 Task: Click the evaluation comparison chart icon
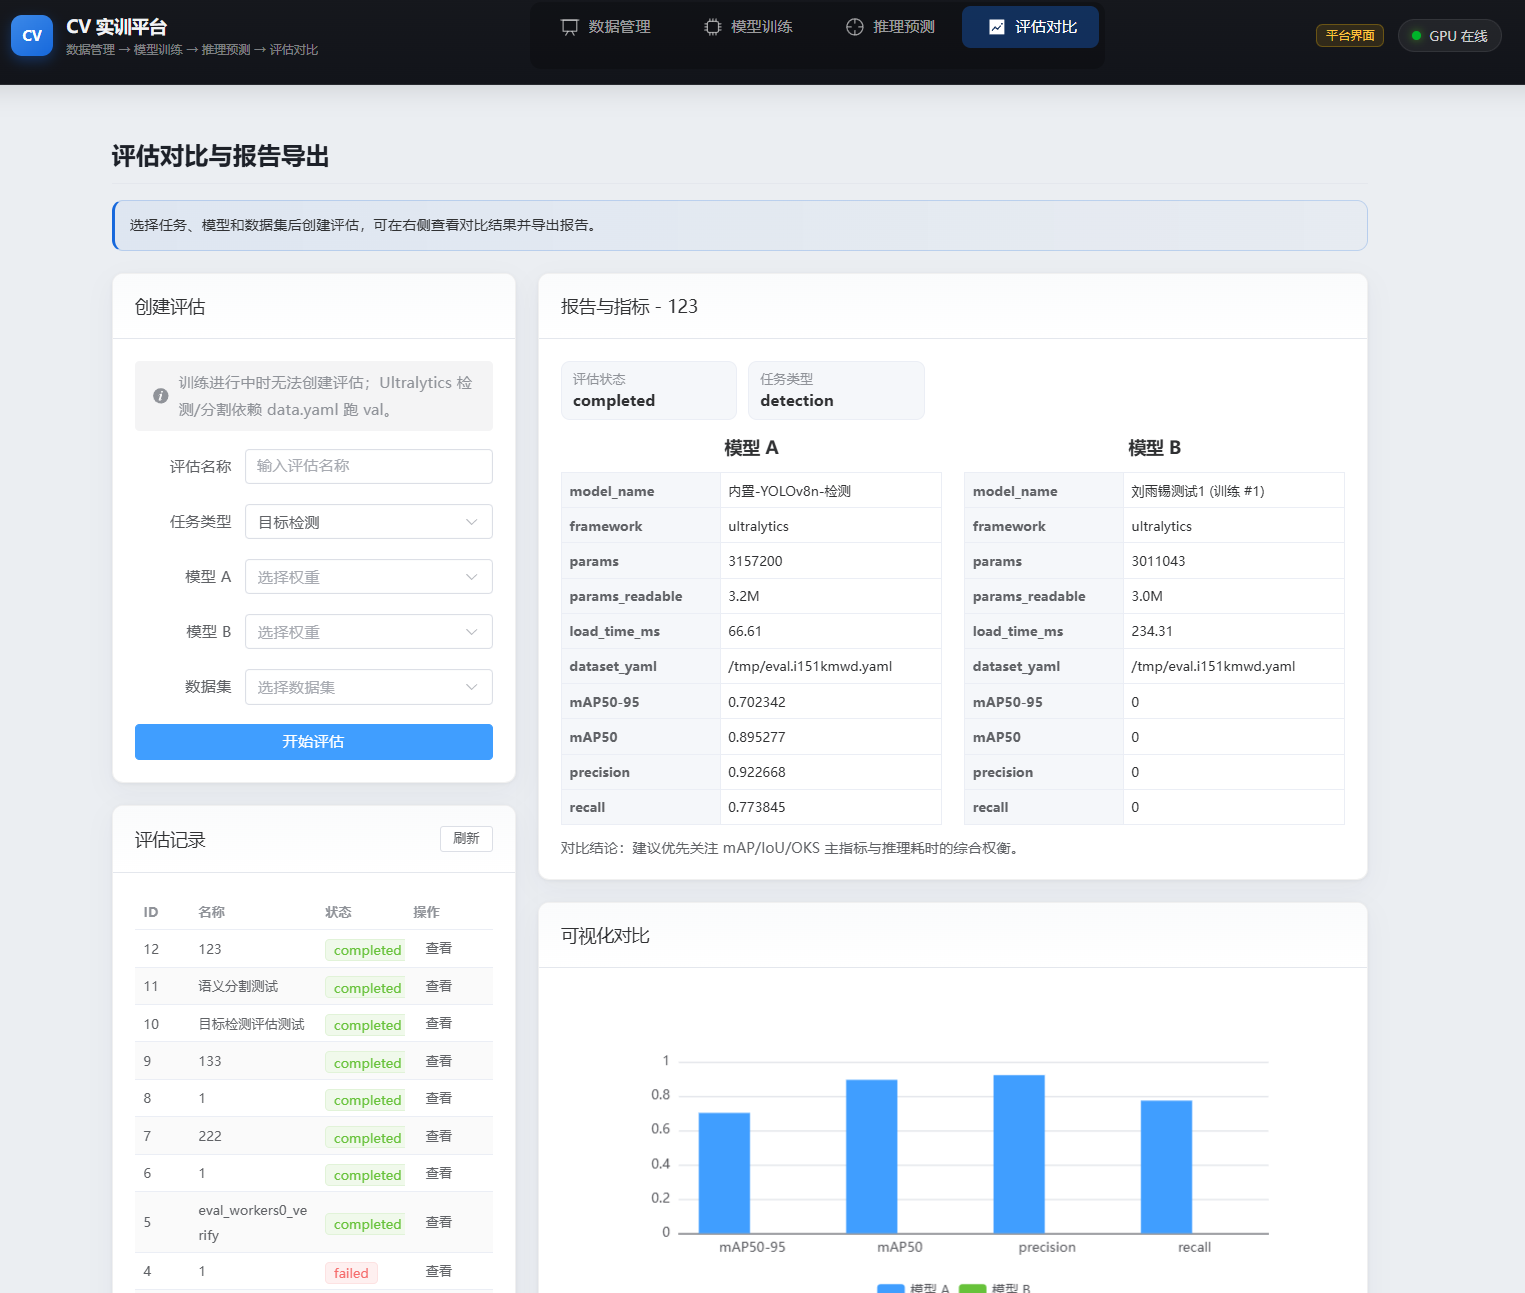point(996,27)
